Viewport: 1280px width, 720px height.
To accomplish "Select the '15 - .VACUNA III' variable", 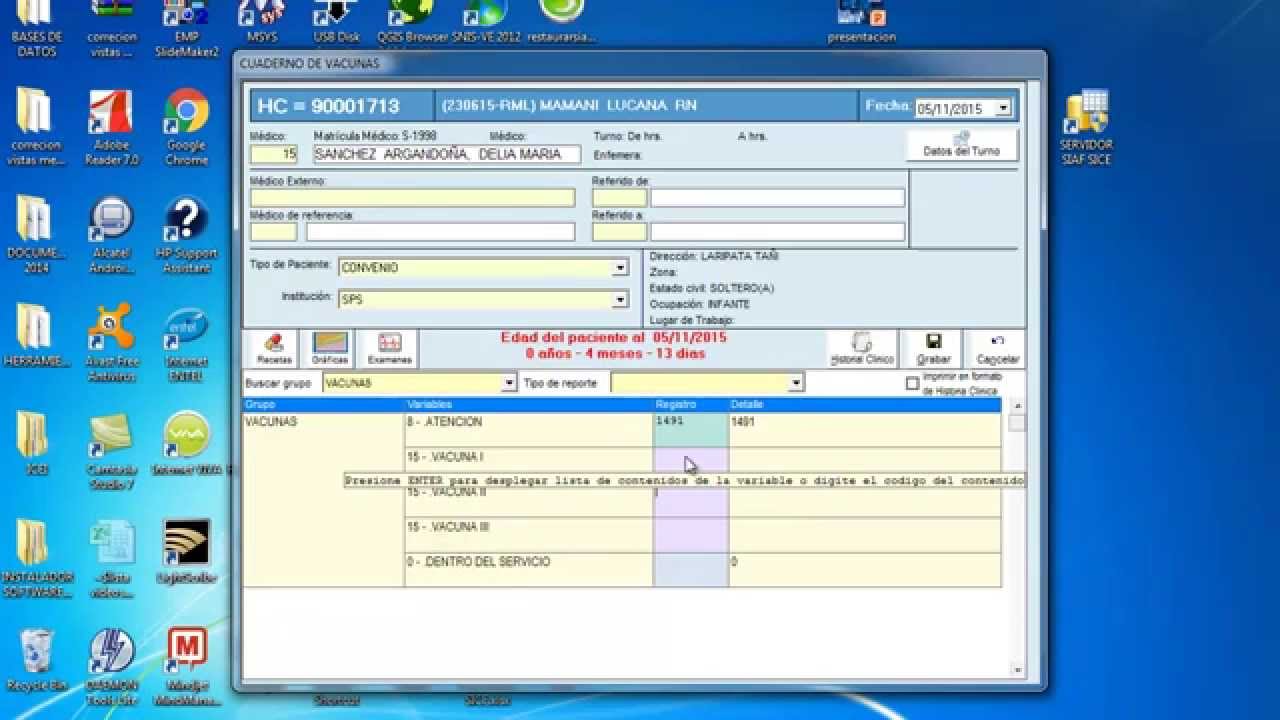I will click(528, 535).
